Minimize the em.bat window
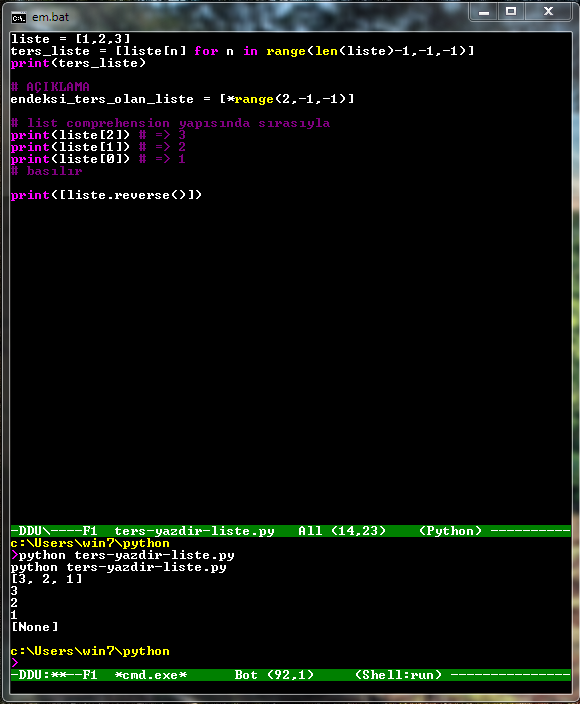 [483, 12]
